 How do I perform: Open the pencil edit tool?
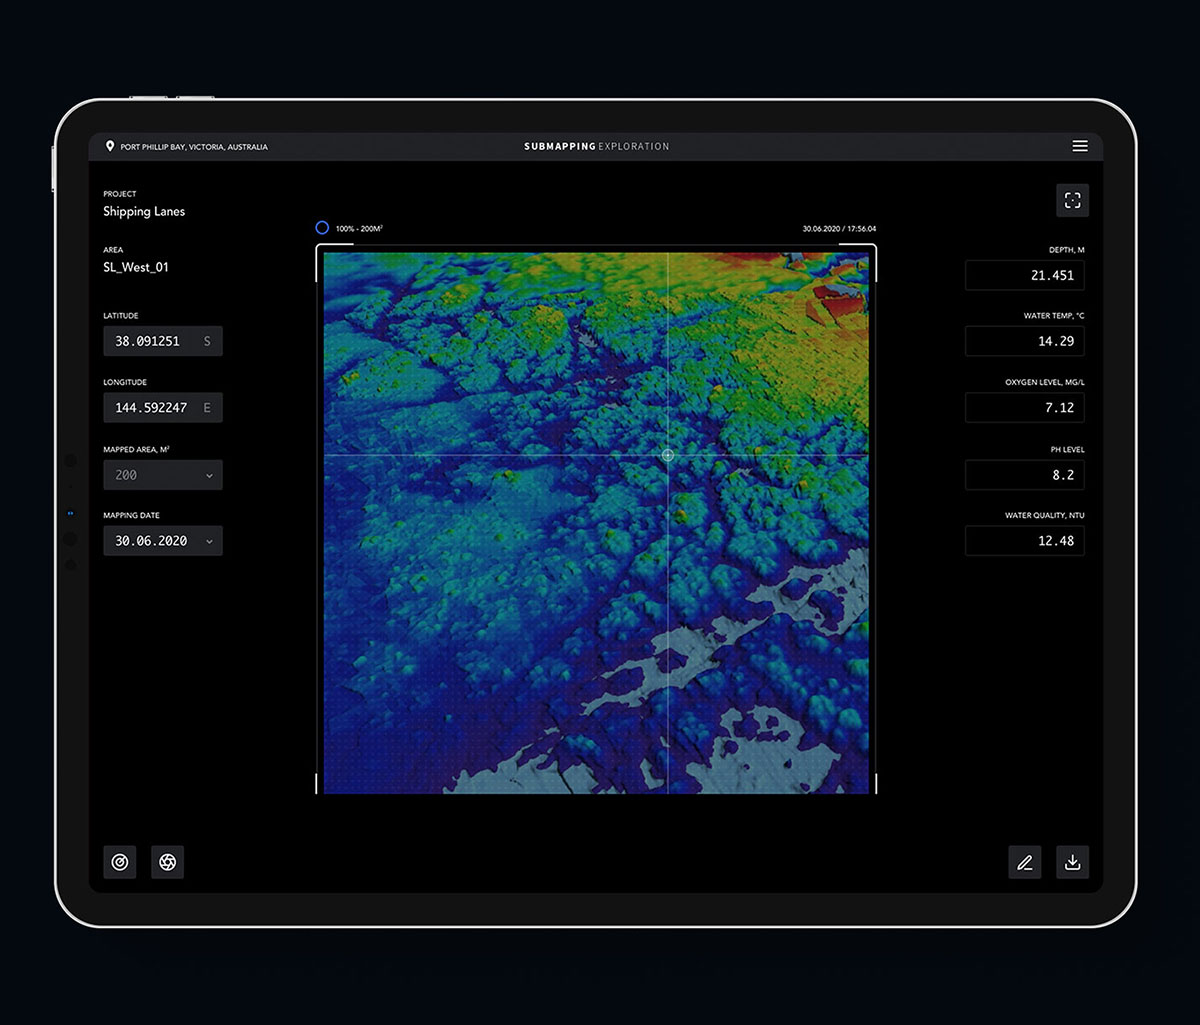point(1024,862)
